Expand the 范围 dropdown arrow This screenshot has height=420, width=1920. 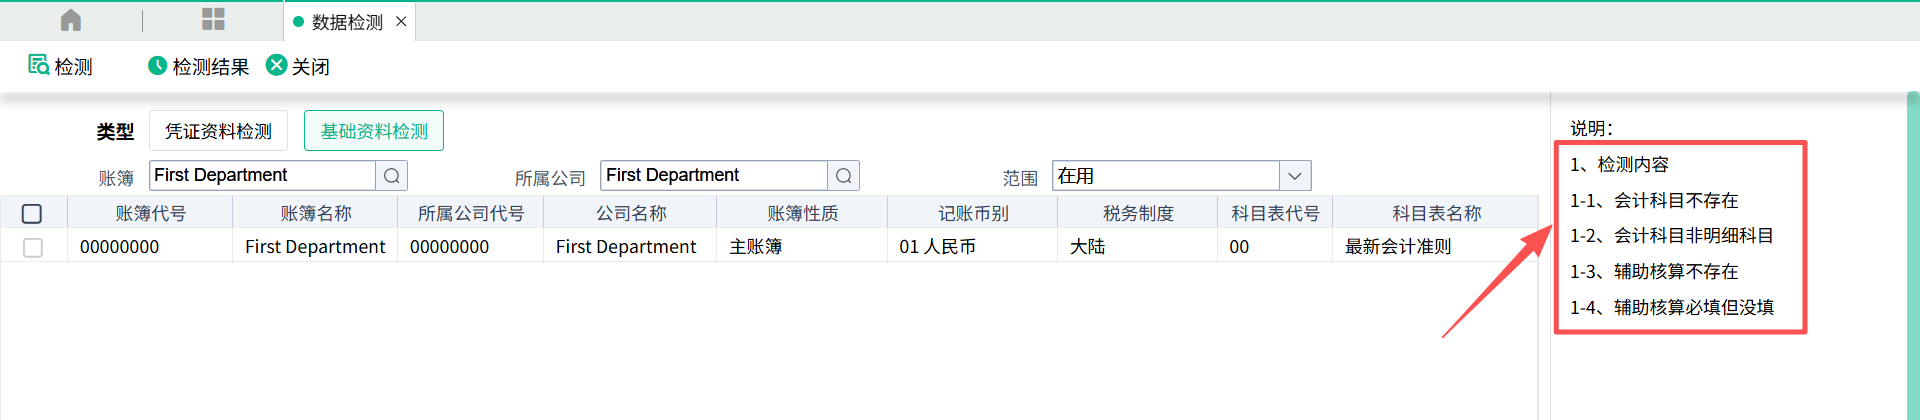coord(1295,176)
